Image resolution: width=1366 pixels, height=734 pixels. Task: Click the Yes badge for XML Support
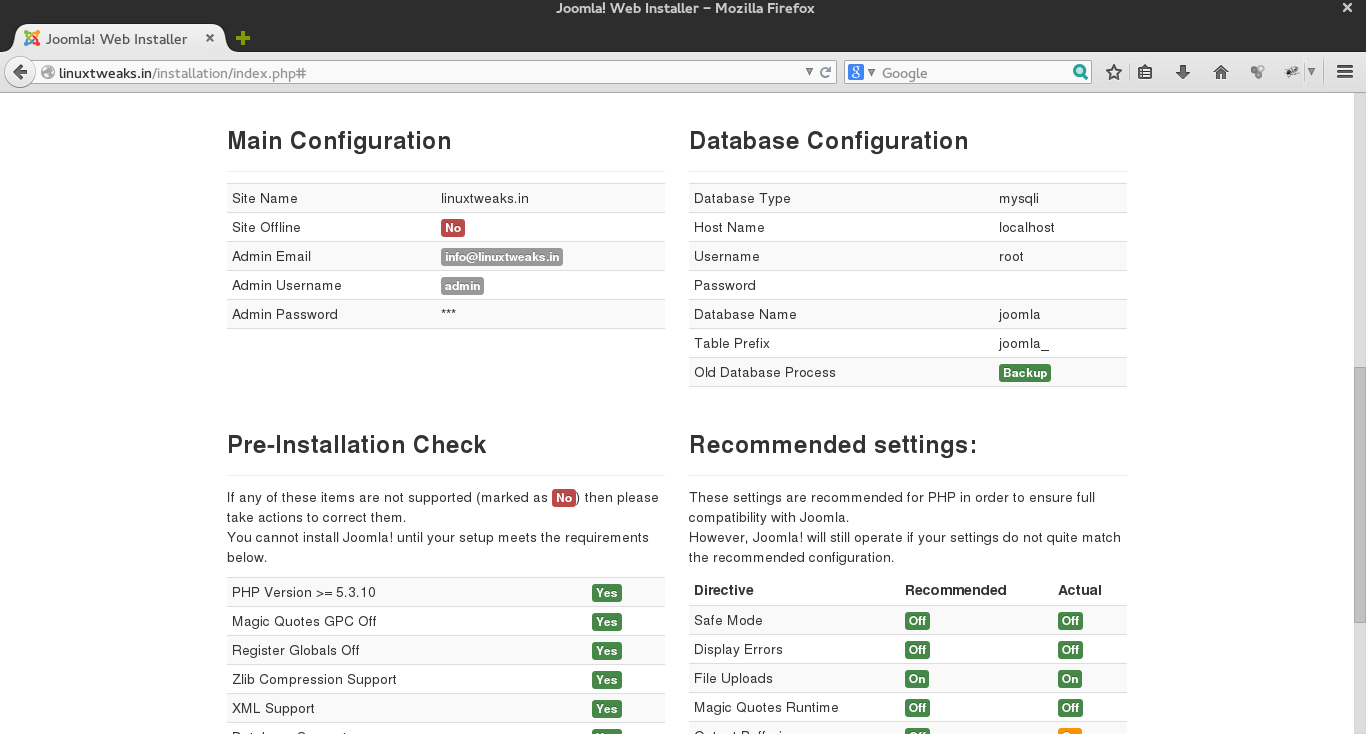(x=606, y=709)
